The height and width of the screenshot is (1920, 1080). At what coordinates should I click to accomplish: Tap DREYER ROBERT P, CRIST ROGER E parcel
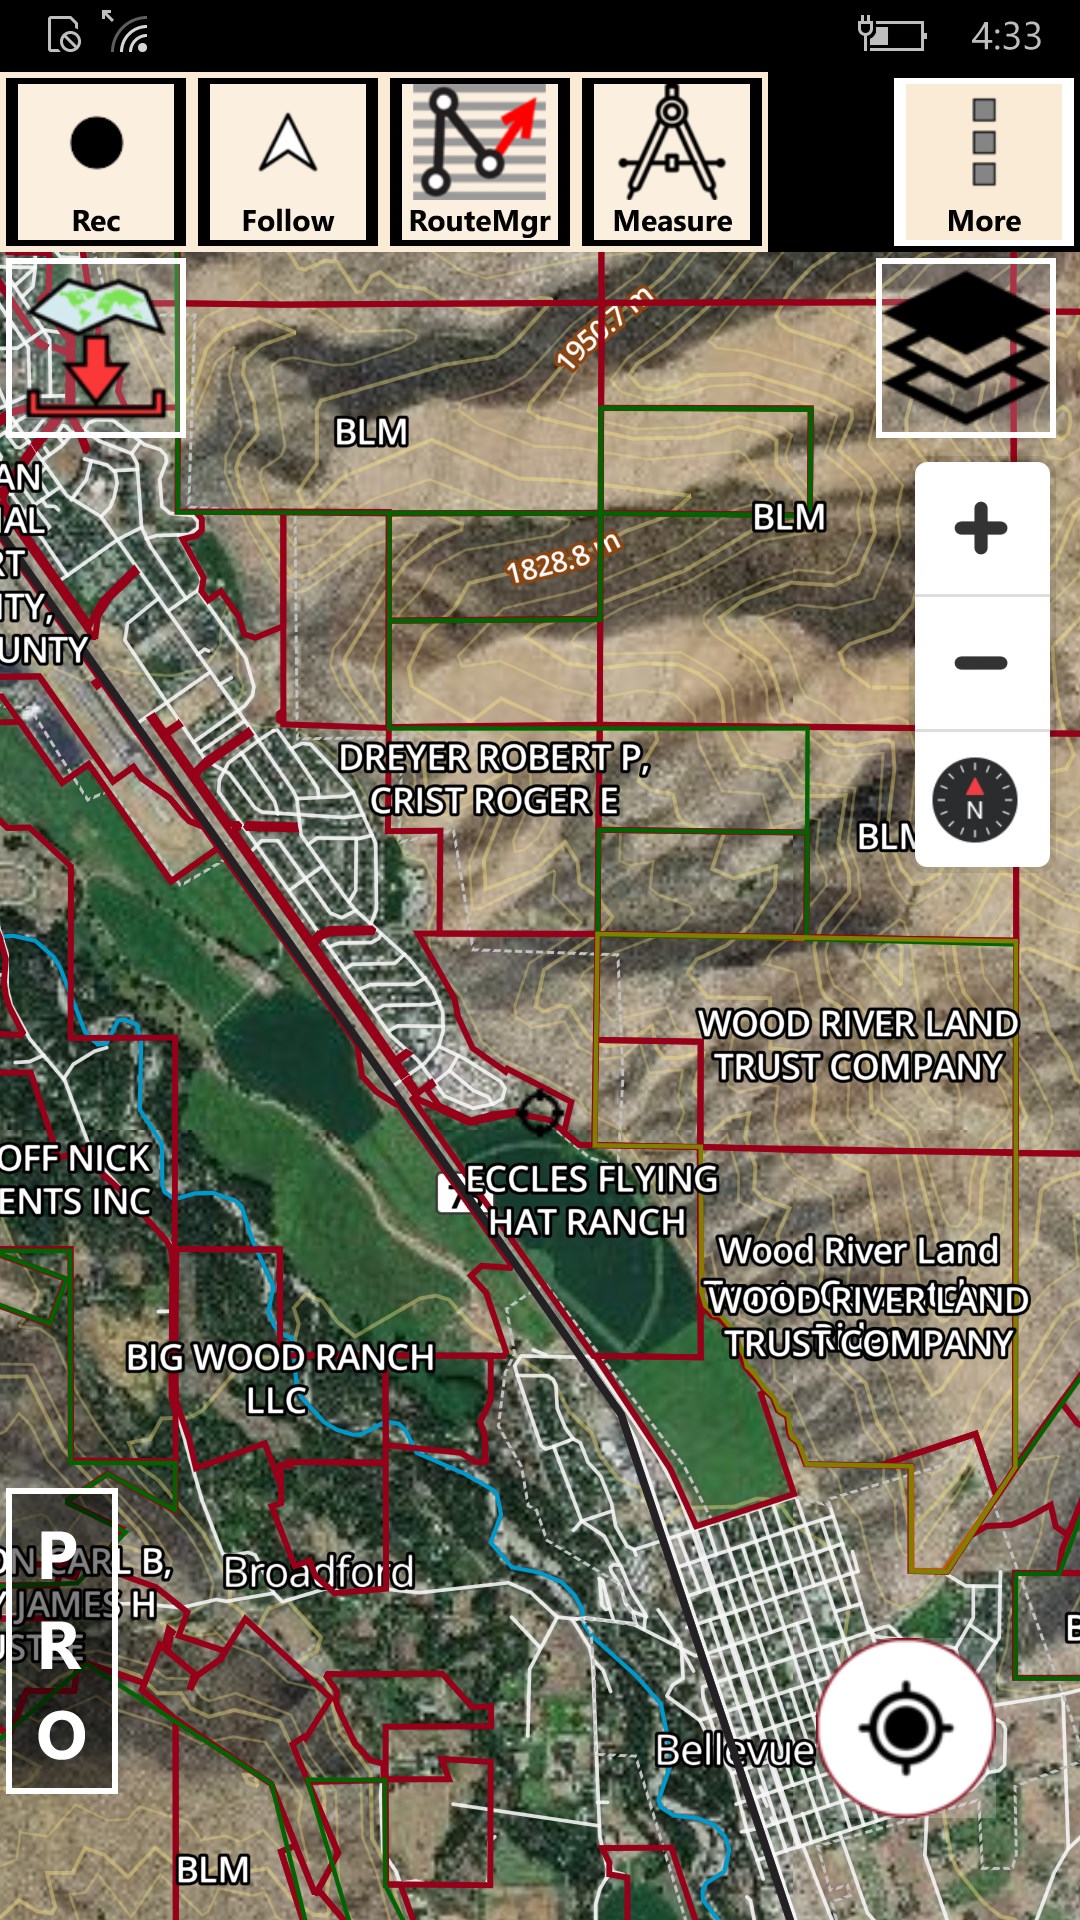click(x=494, y=779)
